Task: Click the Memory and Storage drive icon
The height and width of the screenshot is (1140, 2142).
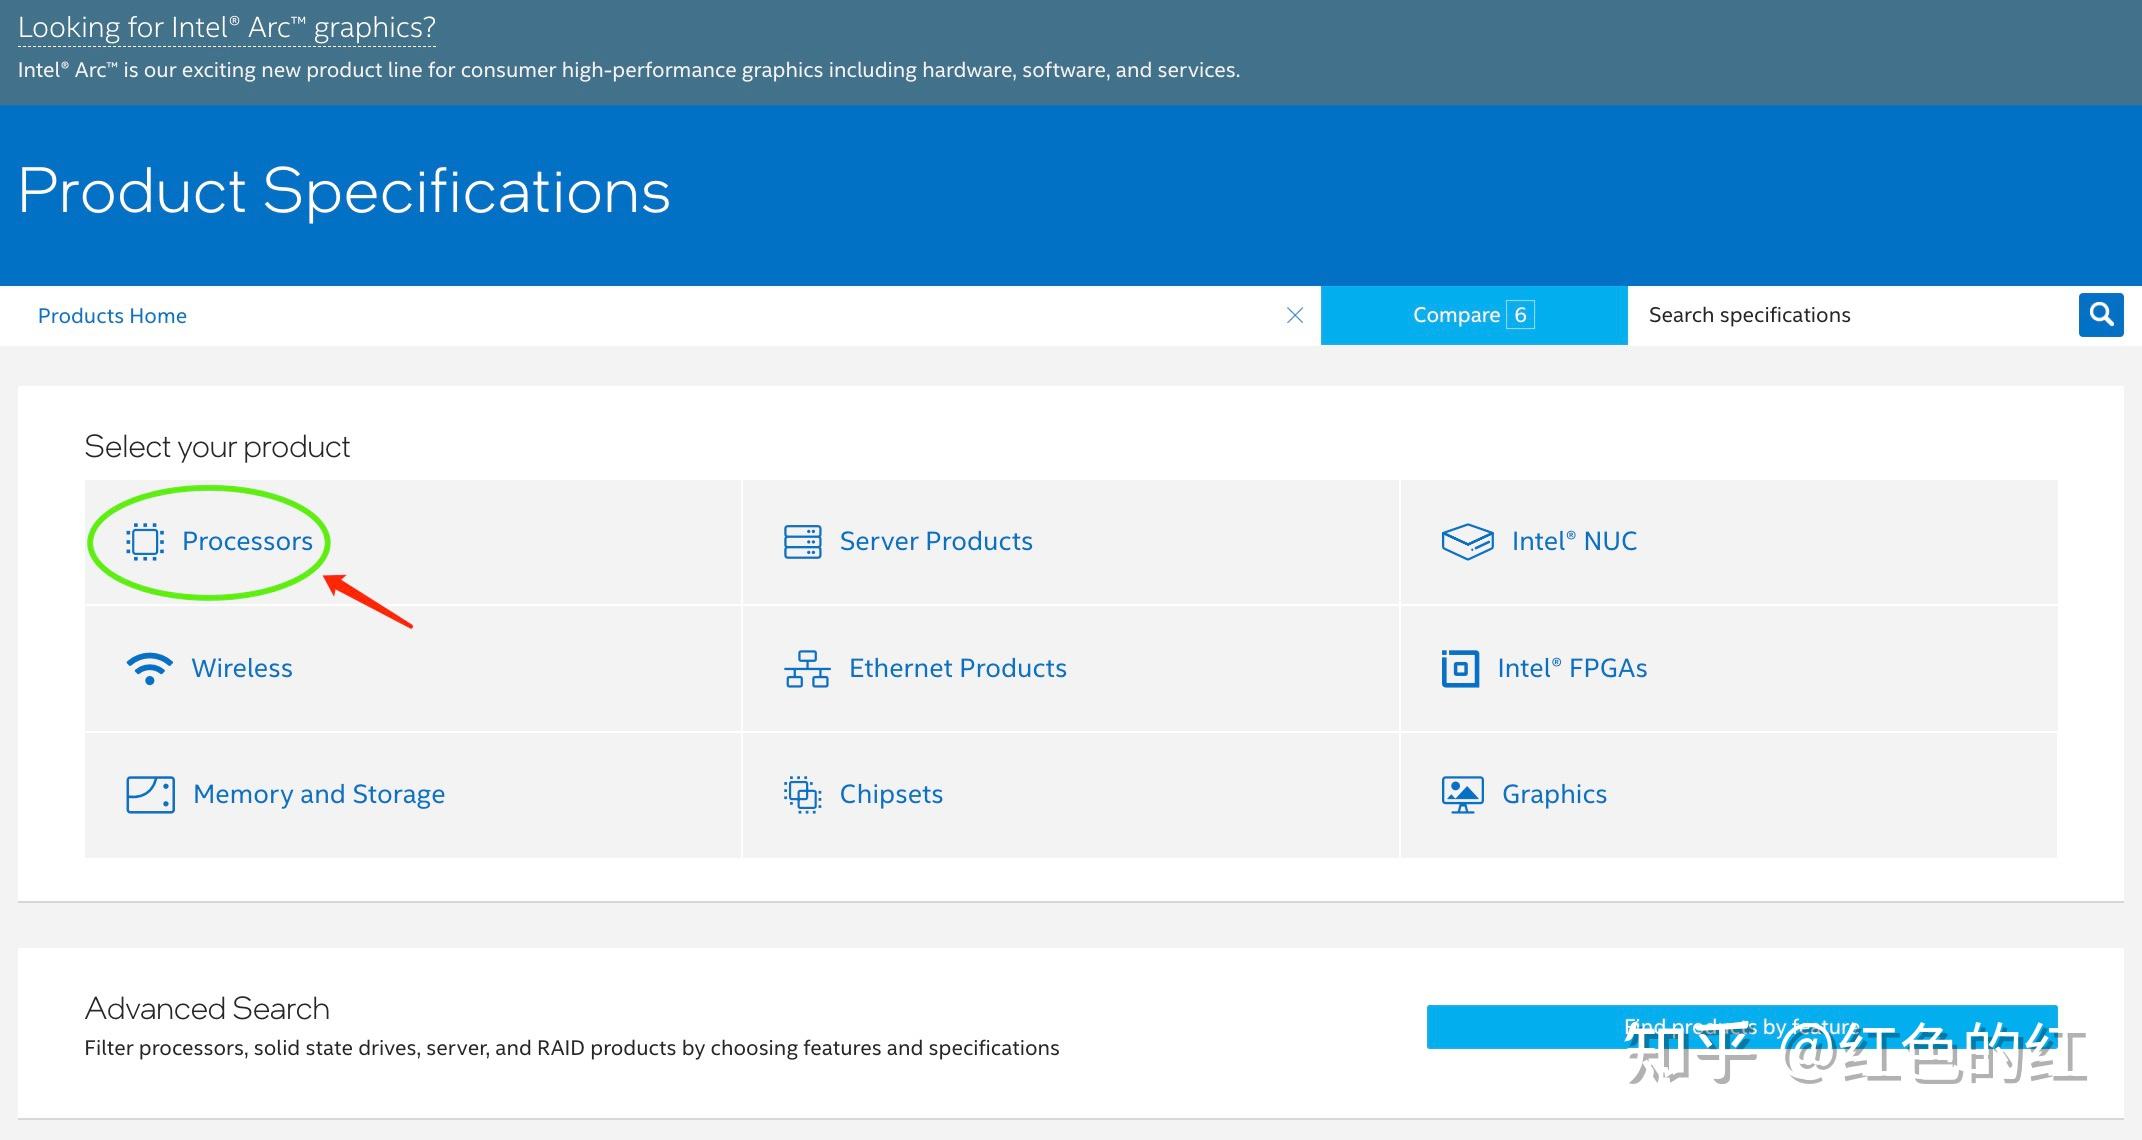Action: point(150,794)
